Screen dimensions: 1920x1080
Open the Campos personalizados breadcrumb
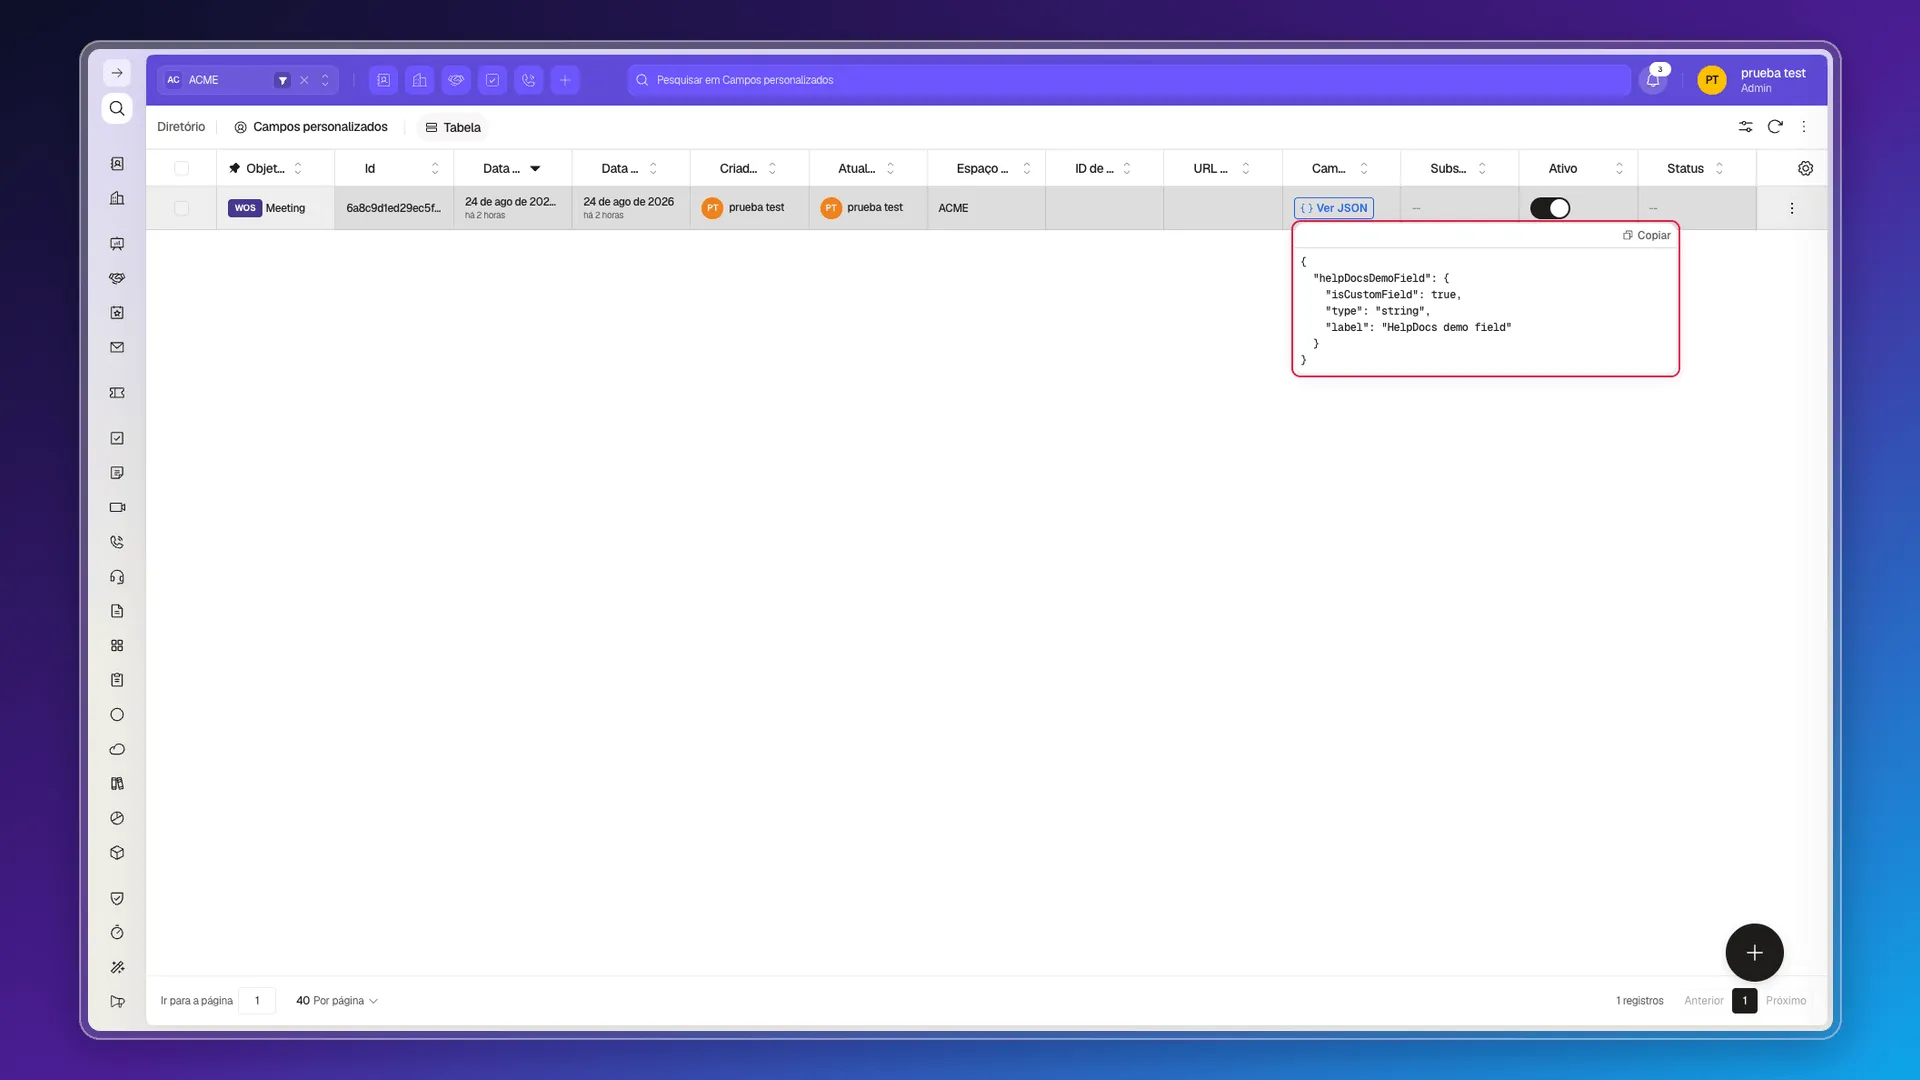tap(311, 127)
